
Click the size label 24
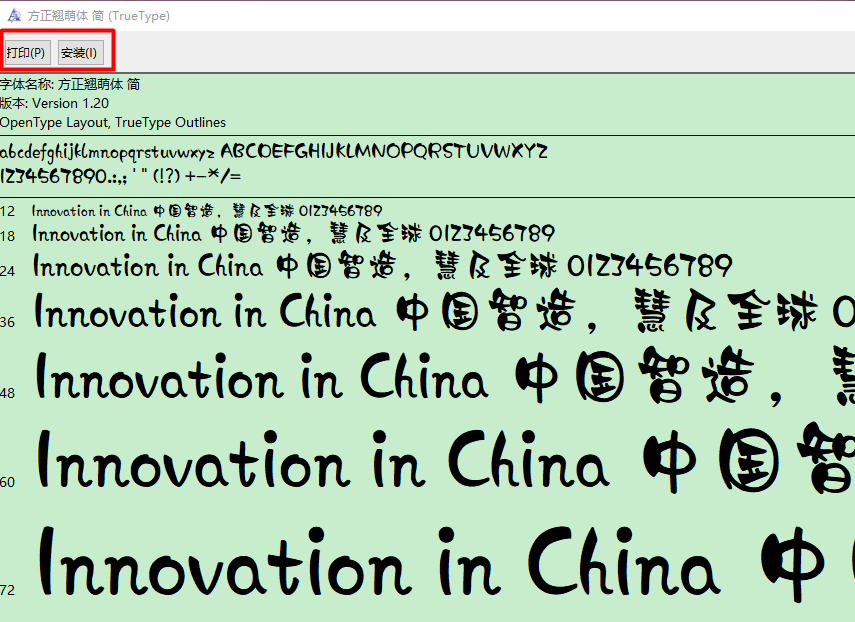click(x=8, y=270)
